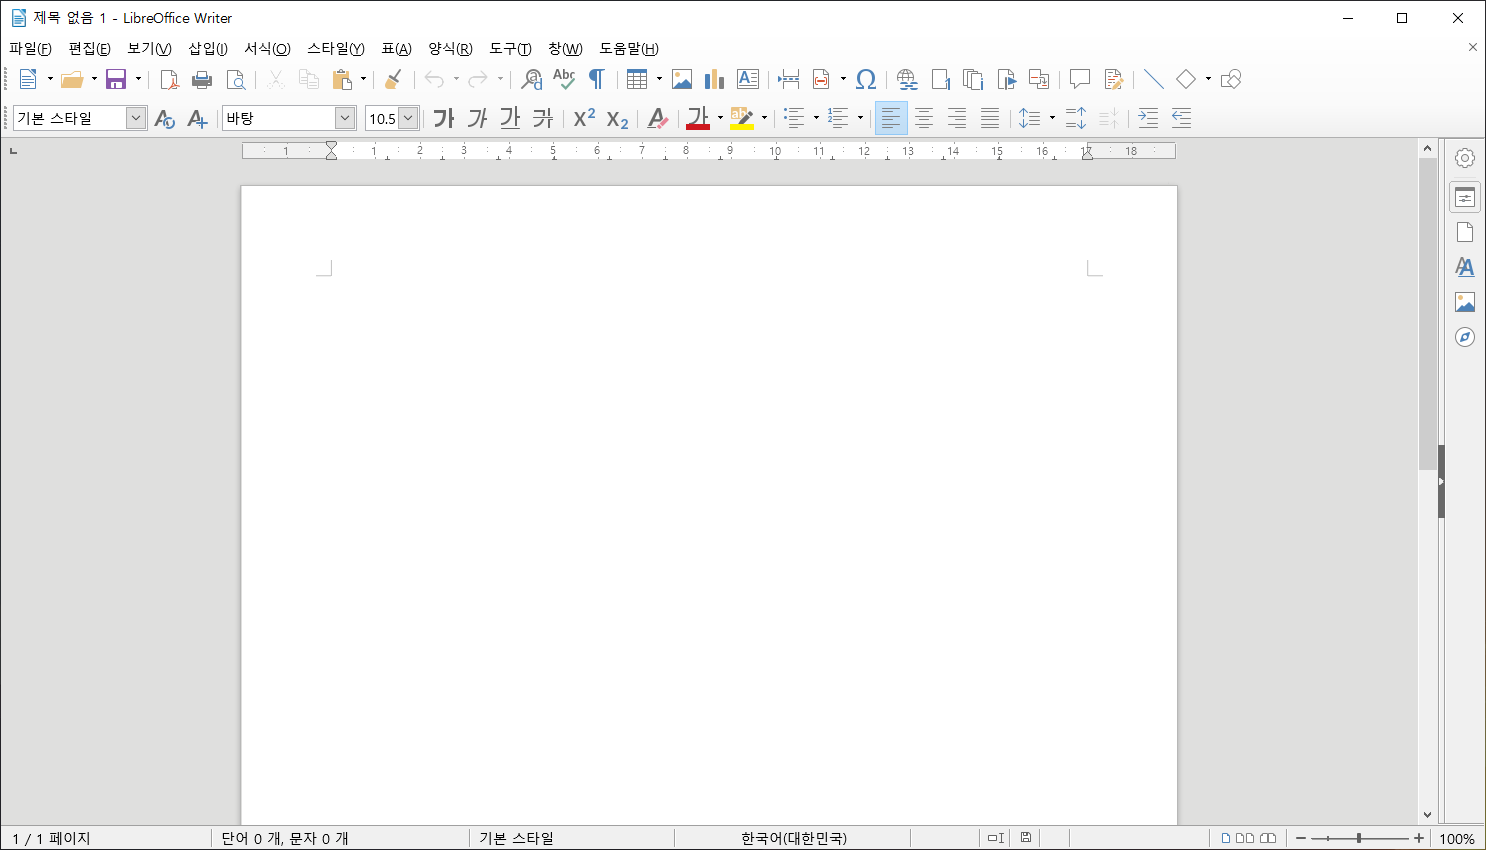Image resolution: width=1486 pixels, height=850 pixels.
Task: Toggle italic formatting (가)
Action: click(477, 118)
